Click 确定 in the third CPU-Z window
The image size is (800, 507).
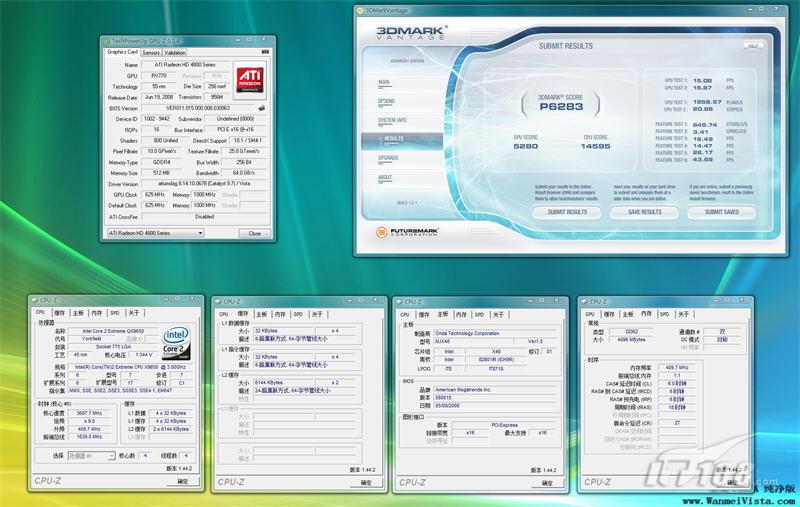pyautogui.click(x=547, y=483)
